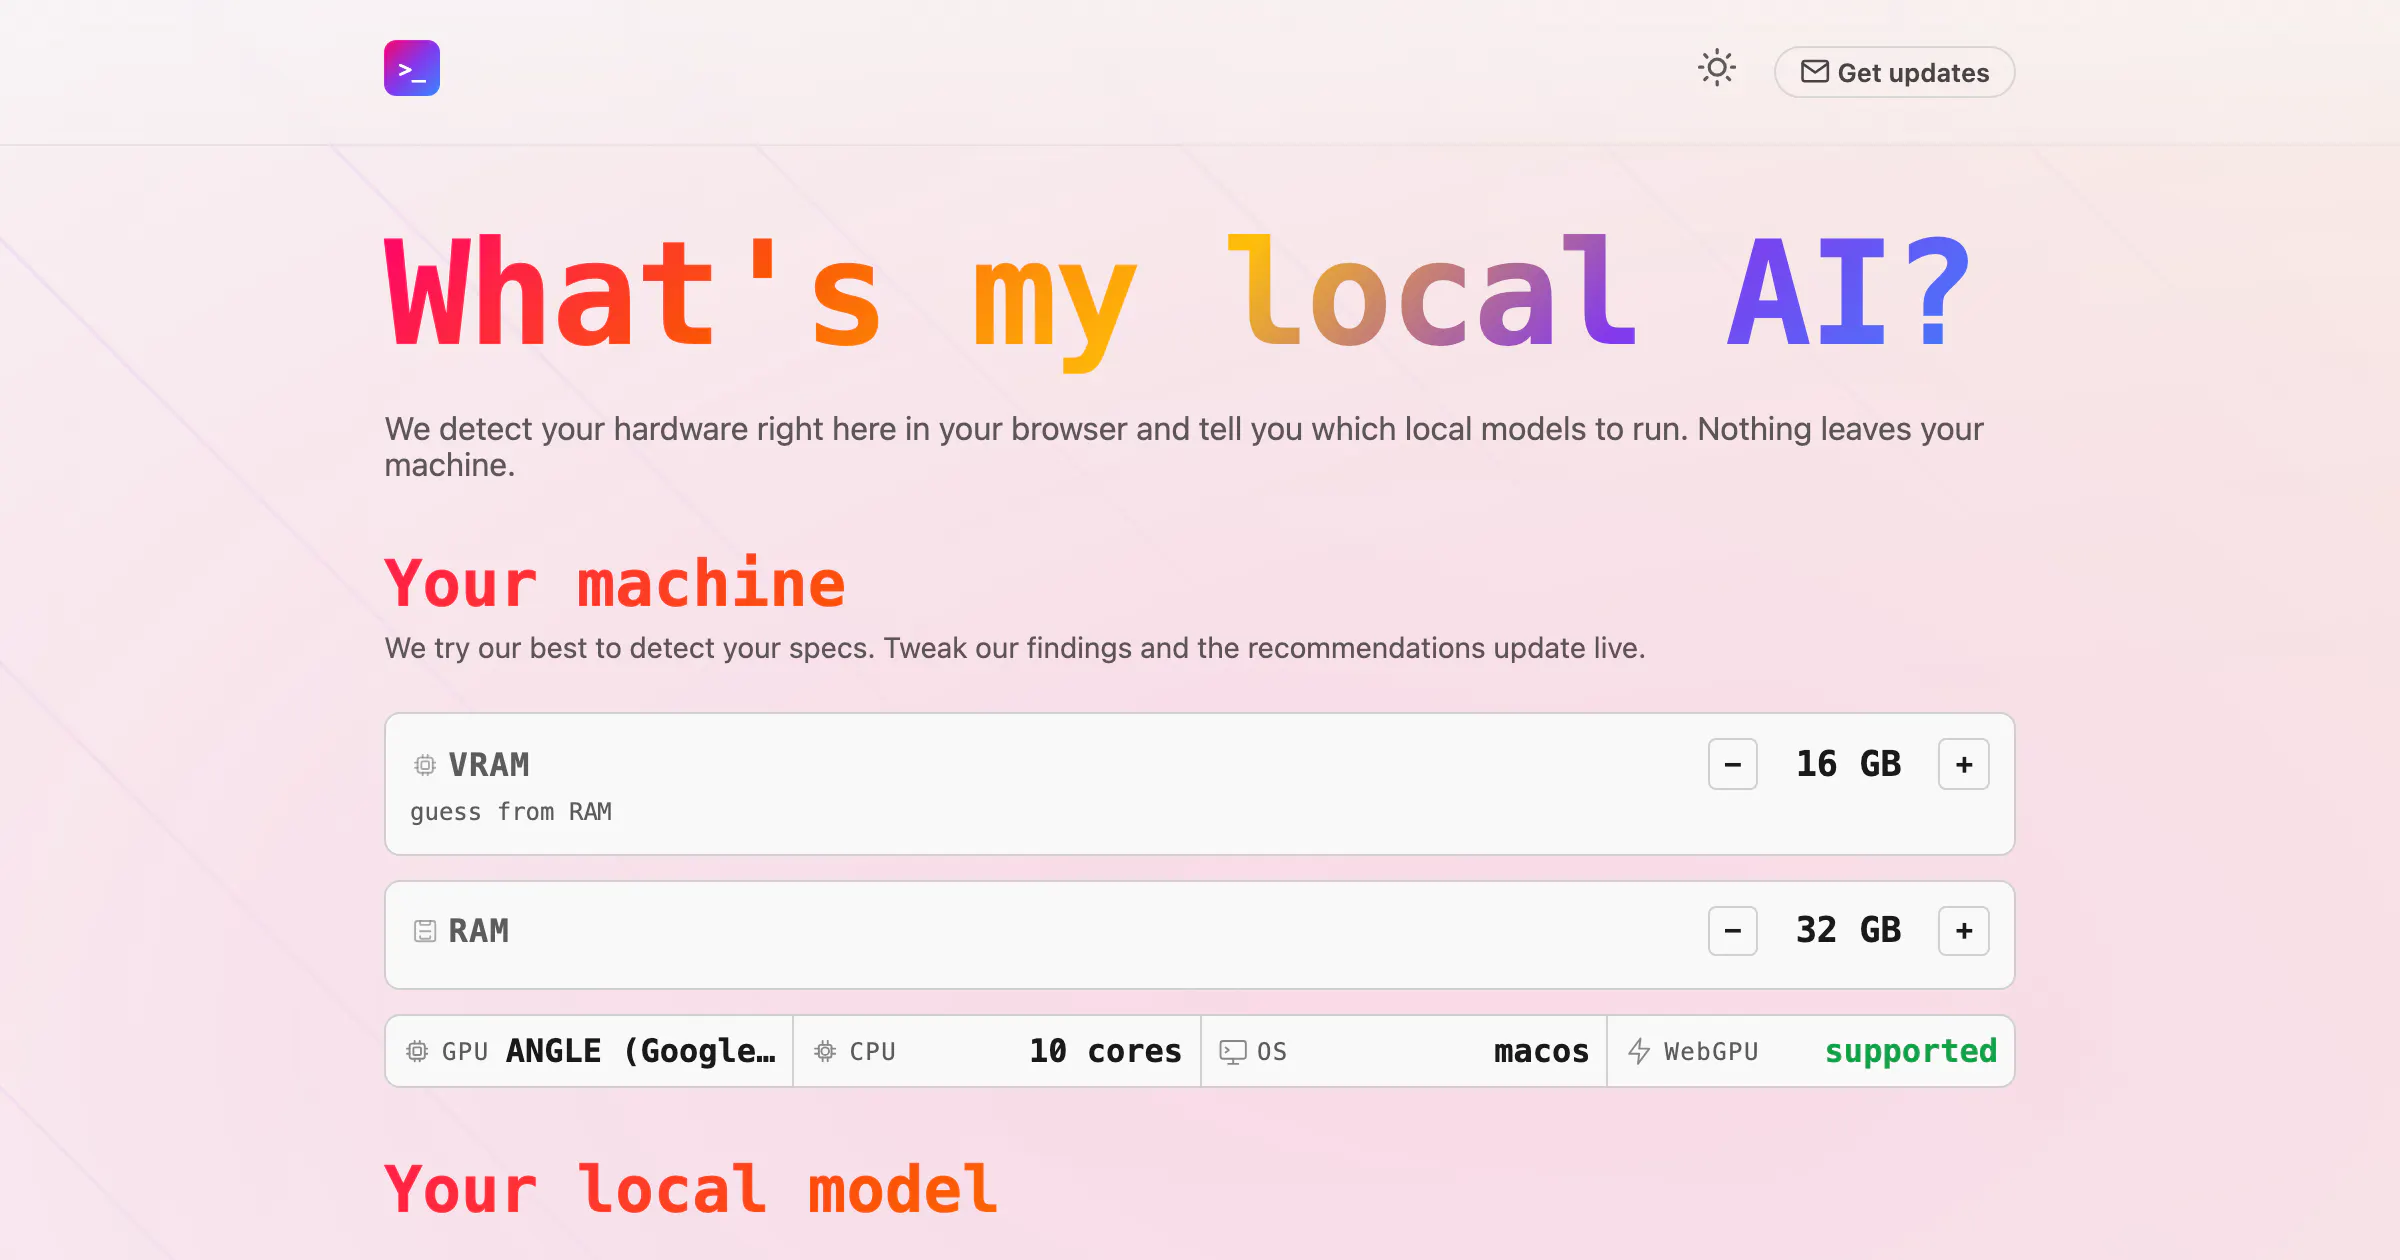
Task: Click the 'Your machine' section heading
Action: [x=615, y=584]
